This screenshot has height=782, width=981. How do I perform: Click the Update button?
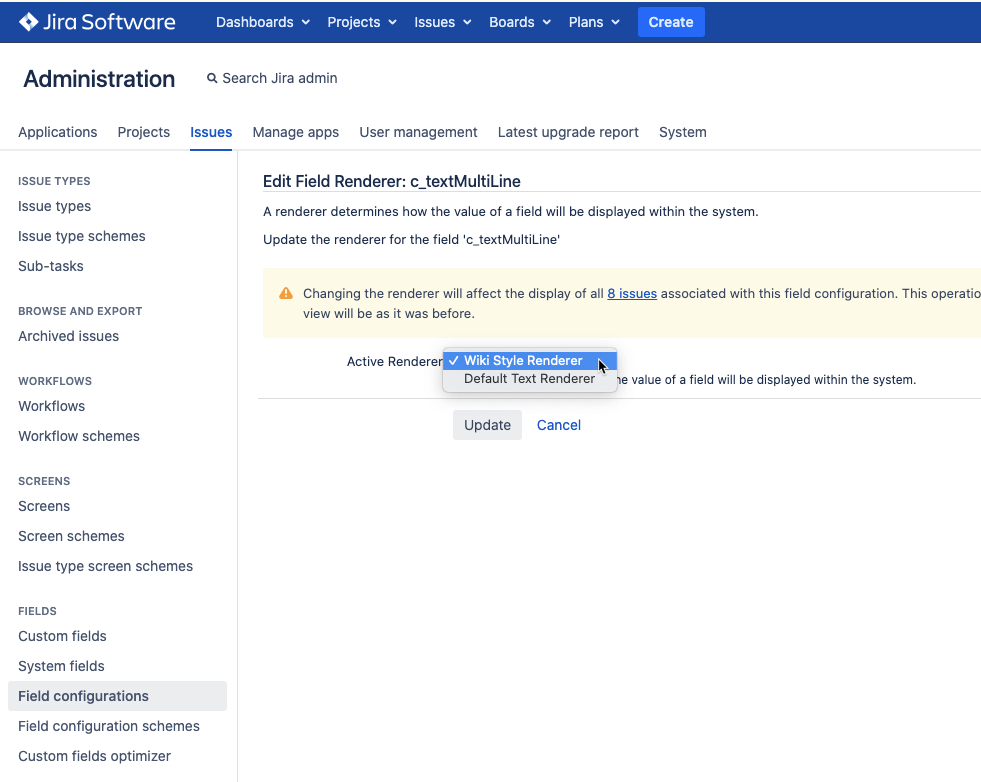[487, 425]
